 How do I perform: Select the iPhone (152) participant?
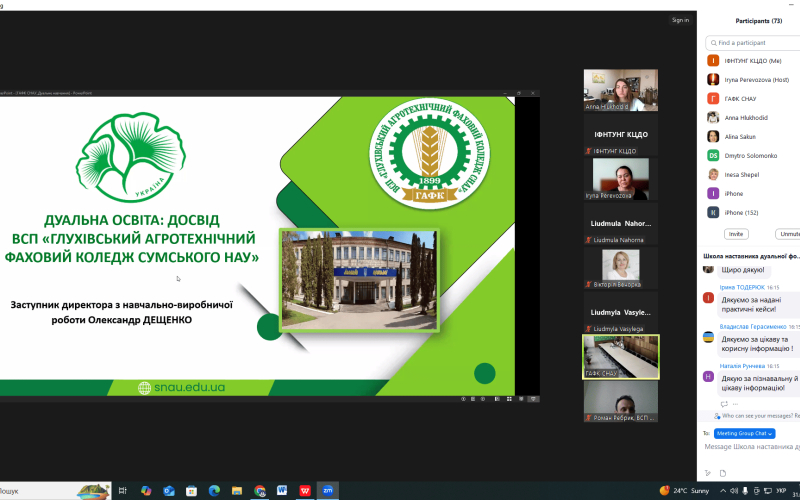click(x=753, y=212)
